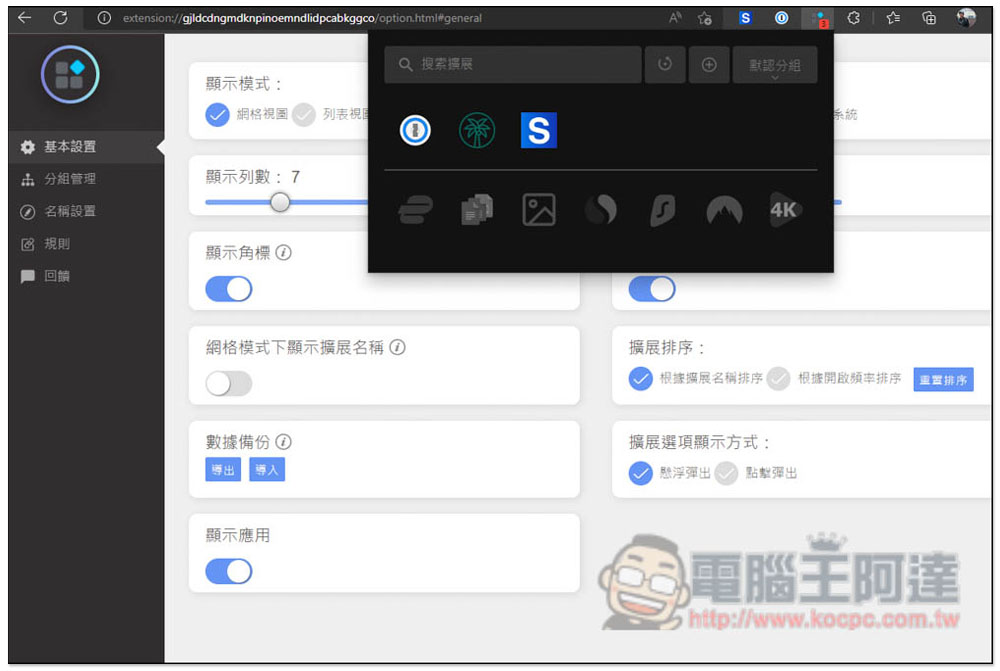
Task: Enable the disabled stacked-bars extension icon
Action: 415,210
